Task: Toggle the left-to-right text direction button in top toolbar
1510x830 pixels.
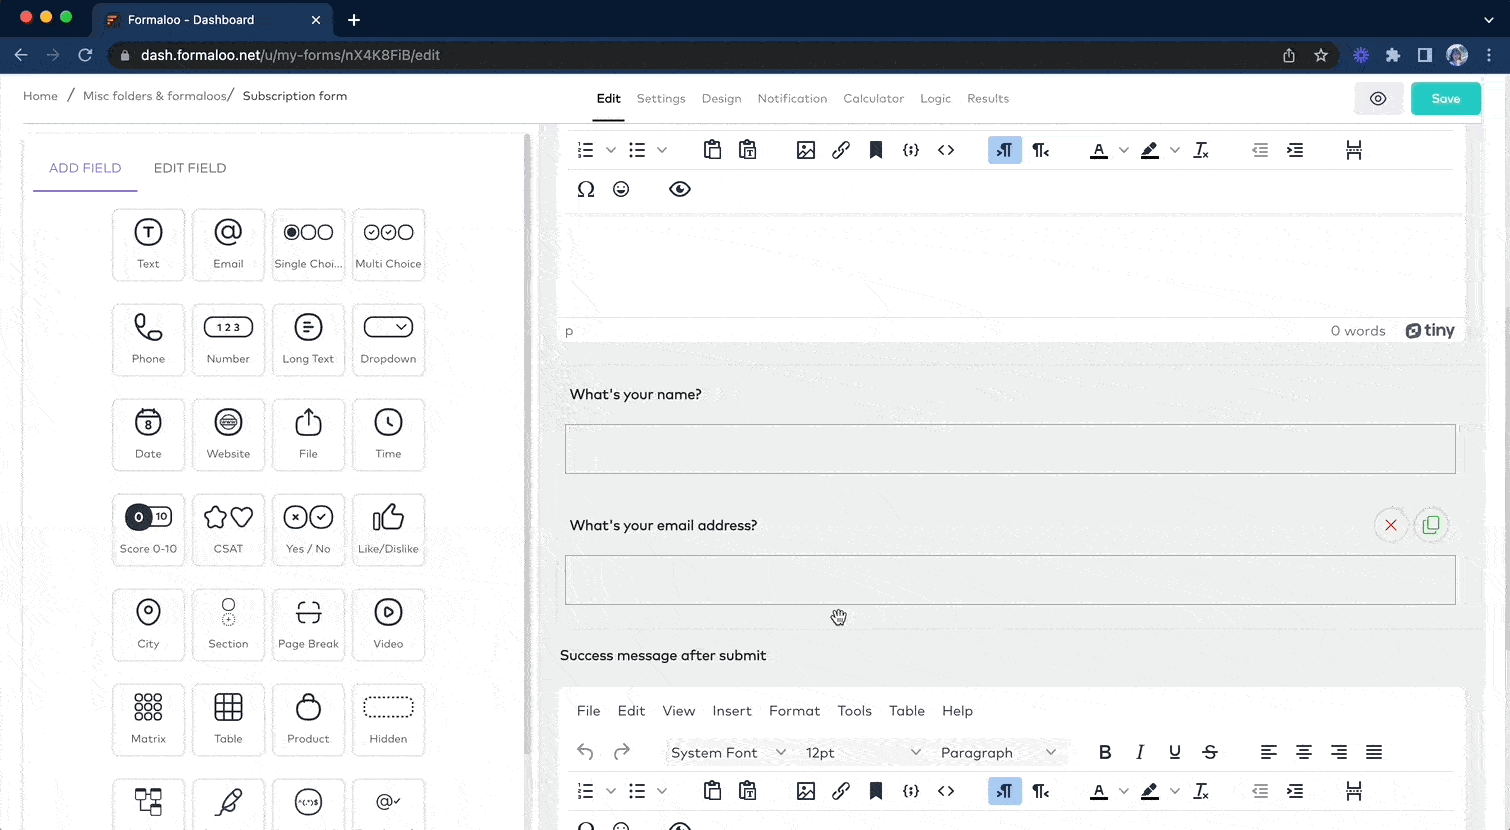Action: [1004, 150]
